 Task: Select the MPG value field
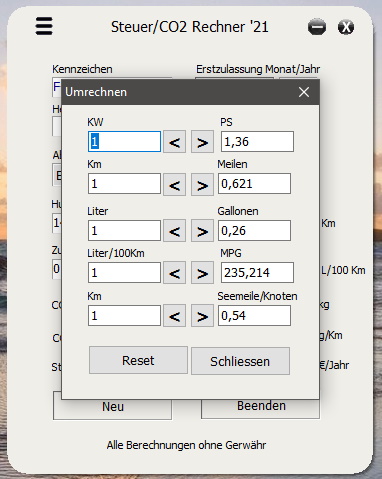pyautogui.click(x=257, y=272)
